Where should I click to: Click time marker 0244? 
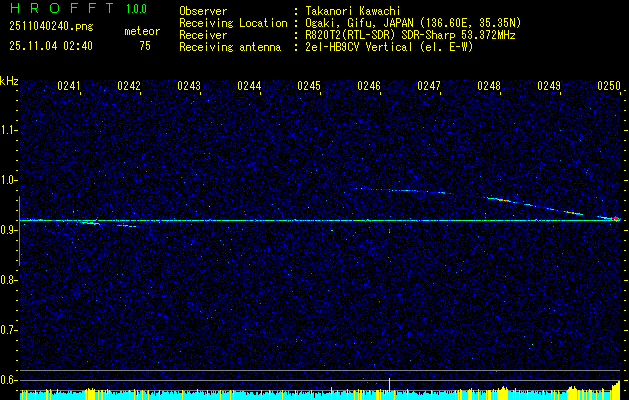tap(249, 86)
